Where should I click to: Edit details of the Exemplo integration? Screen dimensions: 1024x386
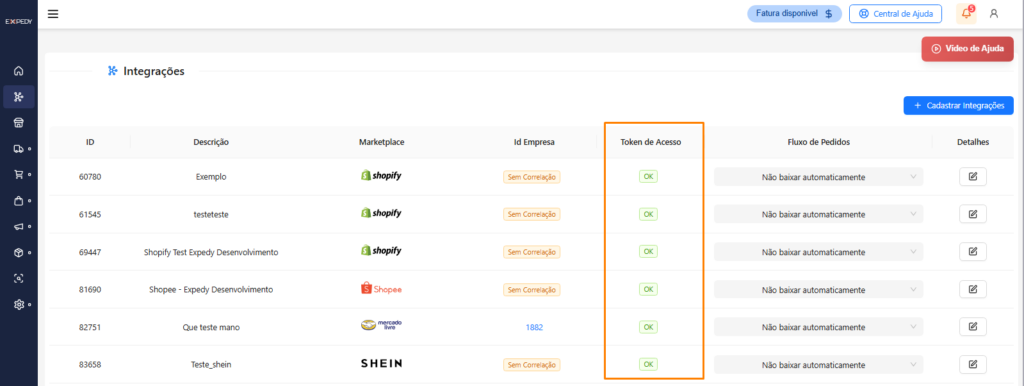[972, 176]
